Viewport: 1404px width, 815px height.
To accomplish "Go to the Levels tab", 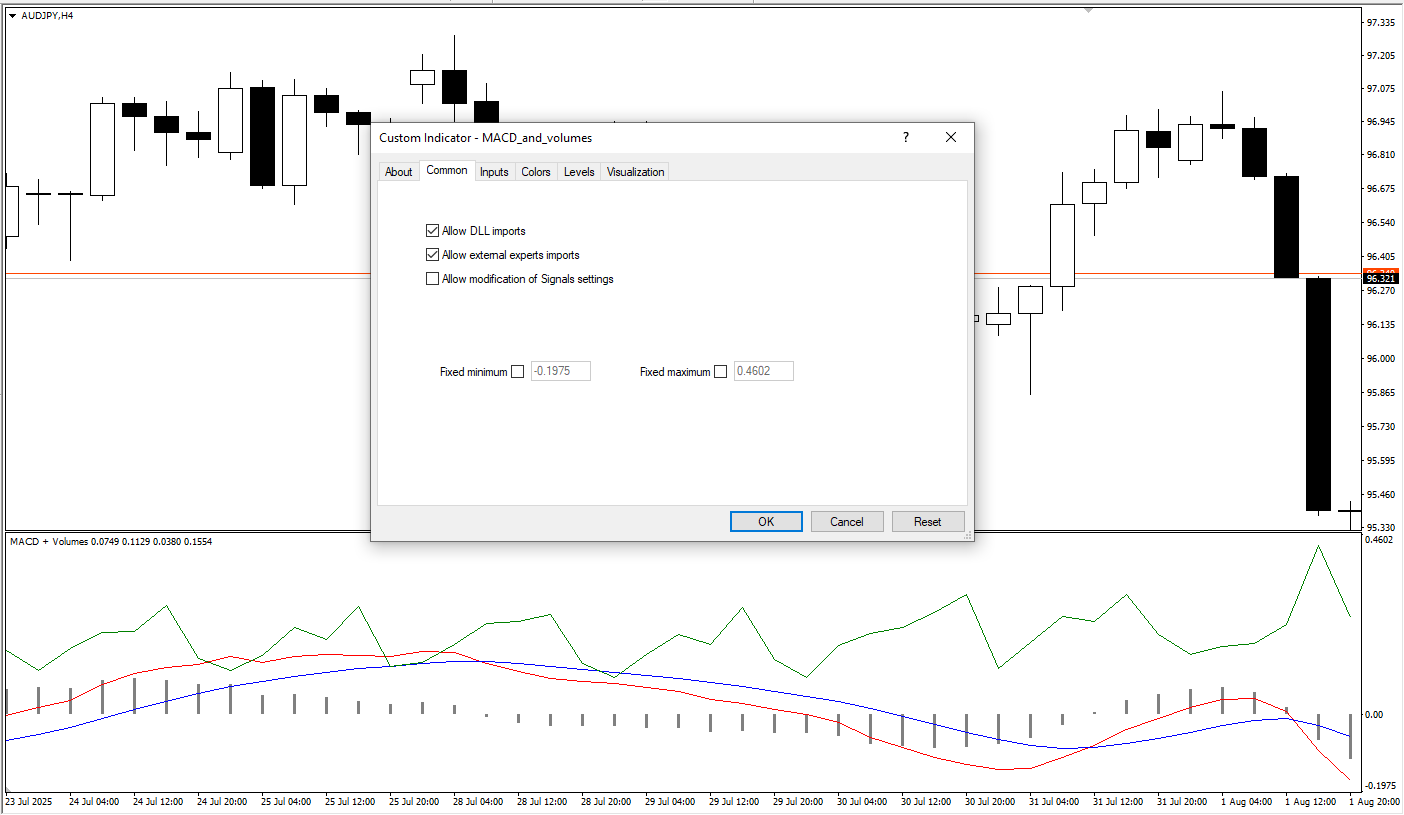I will click(x=579, y=172).
